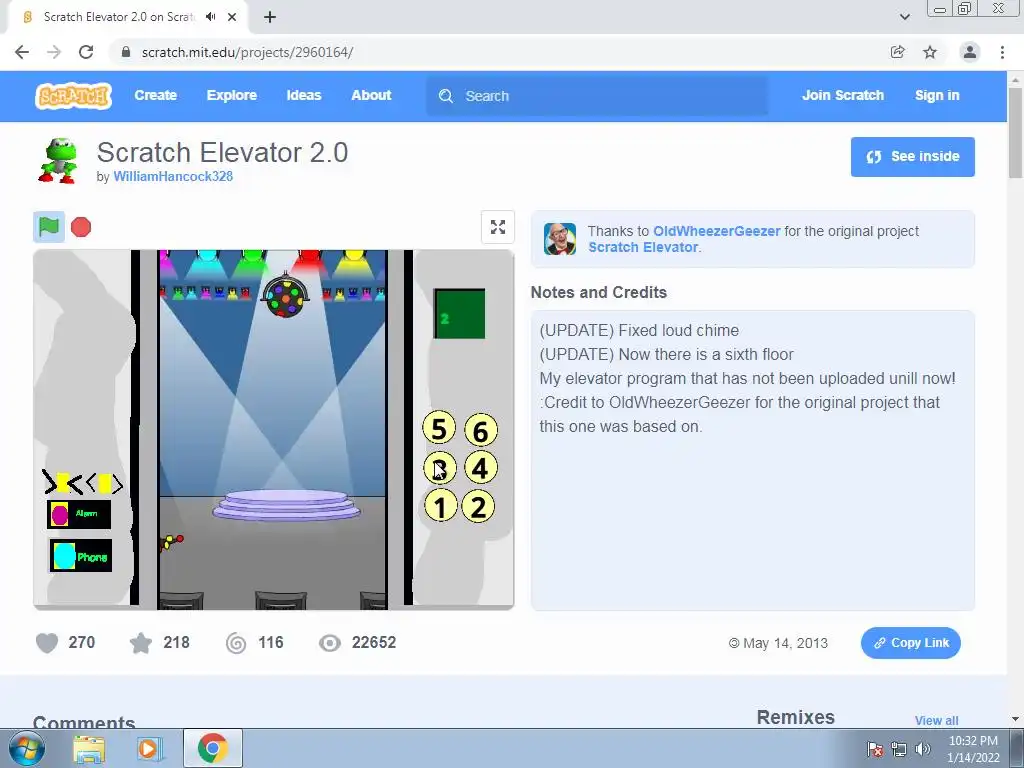Select elevator floor button 1
The image size is (1024, 768).
click(x=440, y=506)
